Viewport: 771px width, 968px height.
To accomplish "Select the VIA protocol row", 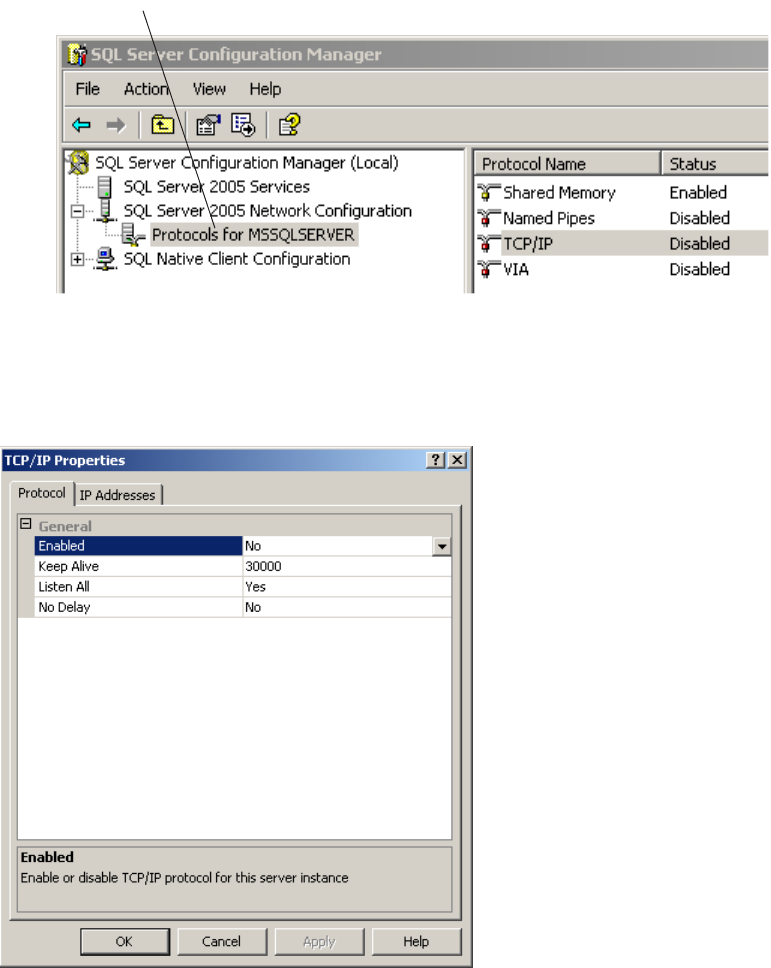I will [622, 269].
